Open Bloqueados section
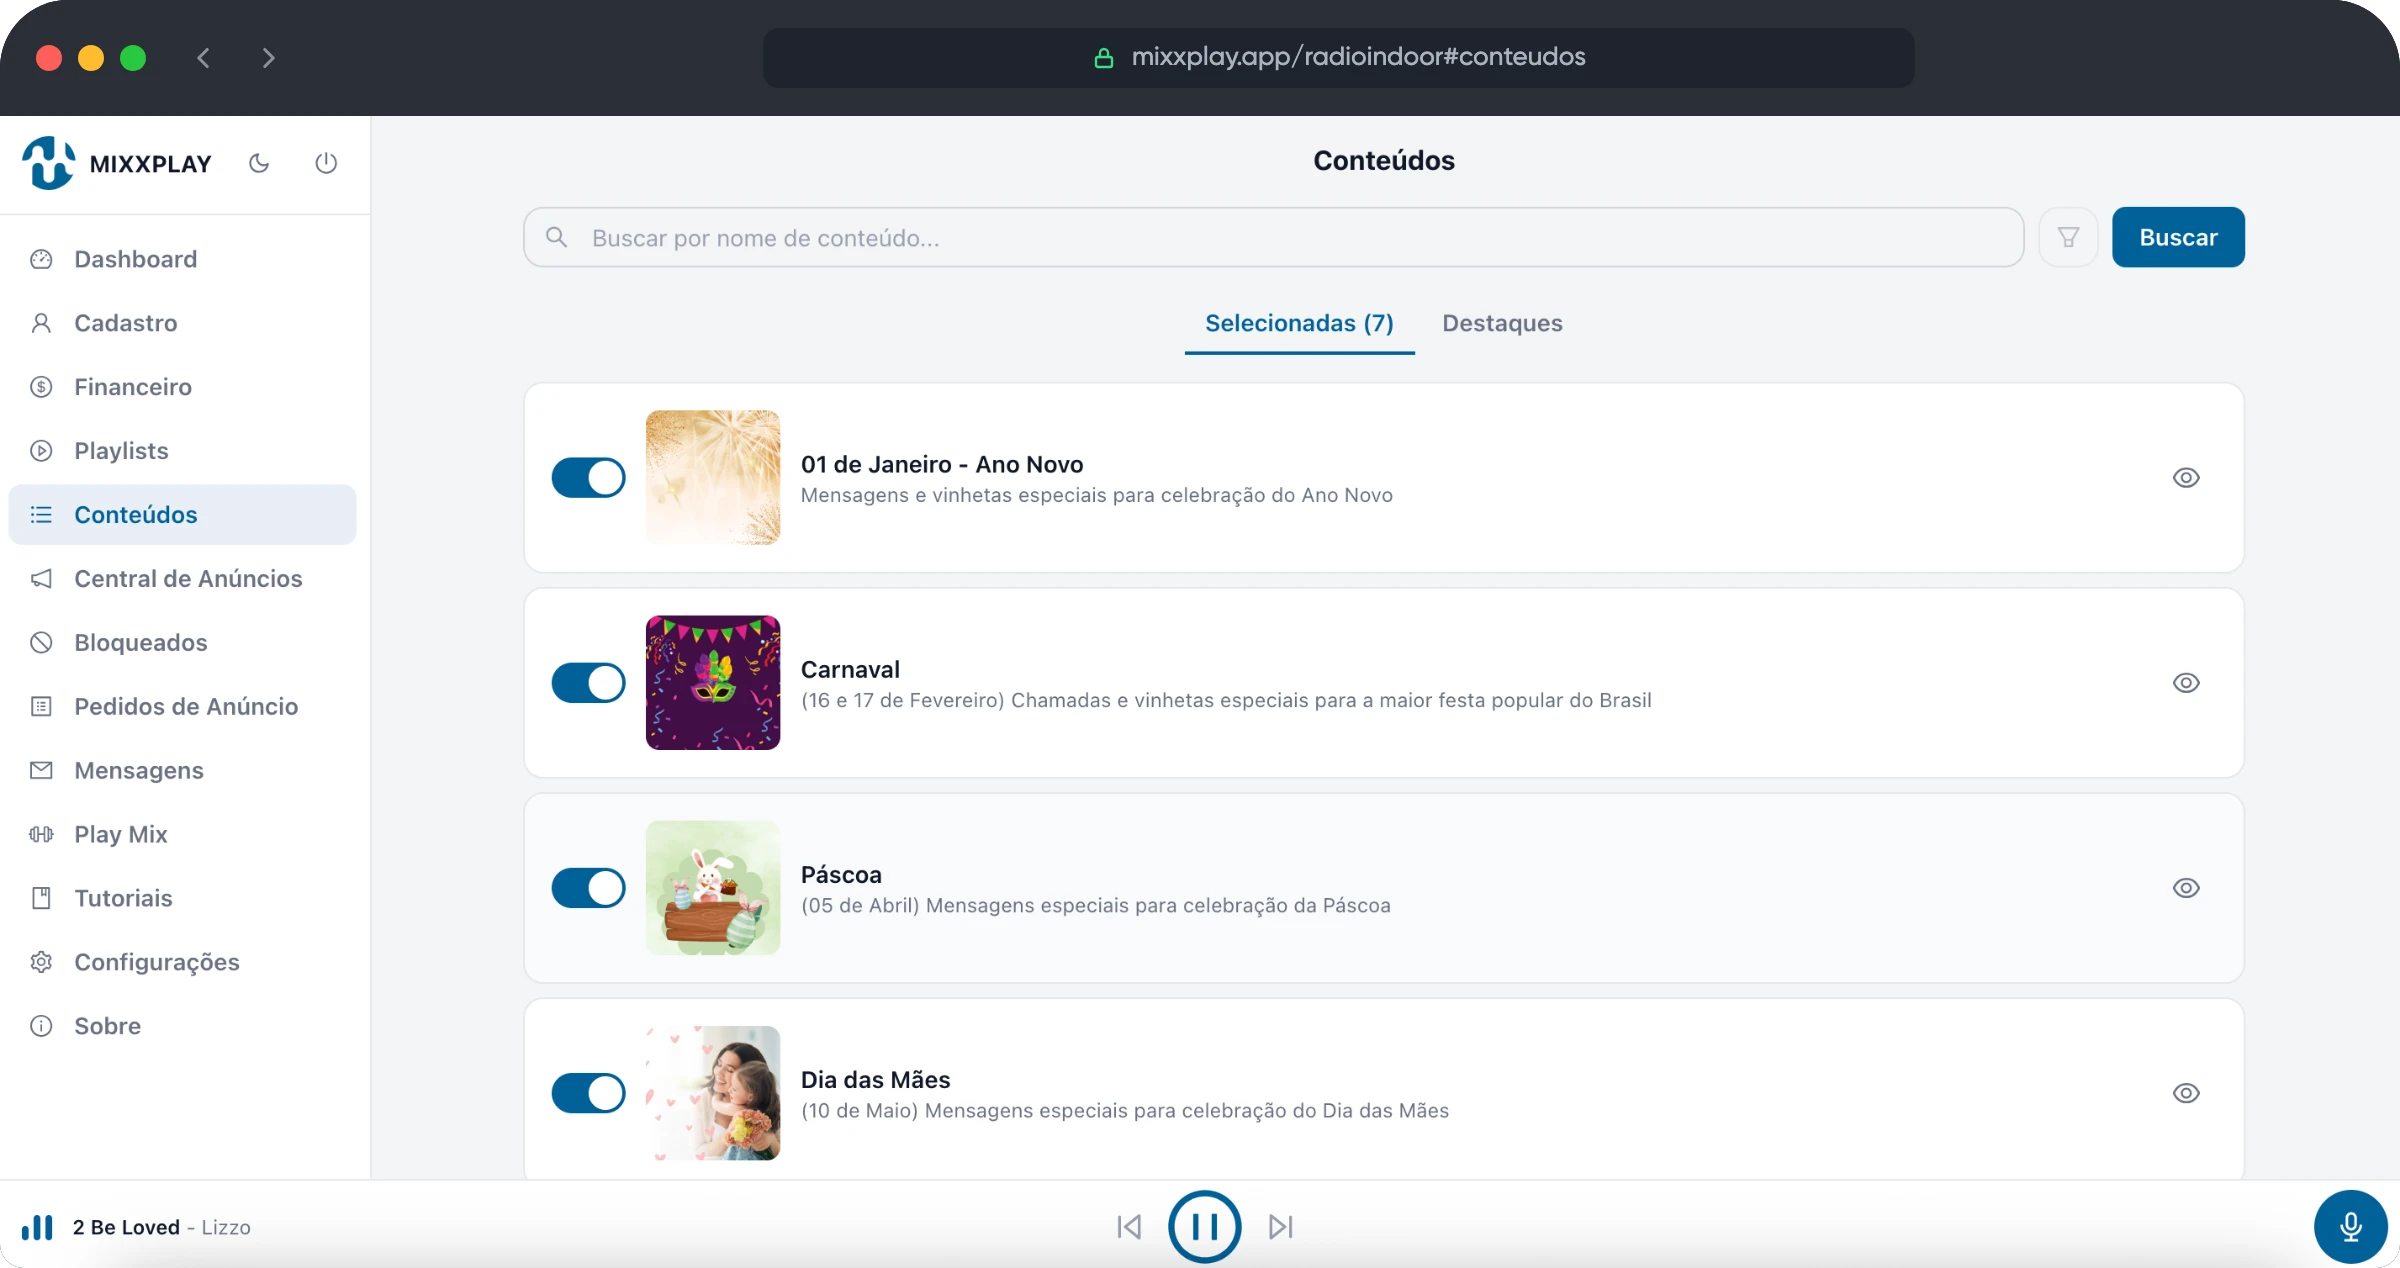This screenshot has width=2400, height=1268. 182,643
